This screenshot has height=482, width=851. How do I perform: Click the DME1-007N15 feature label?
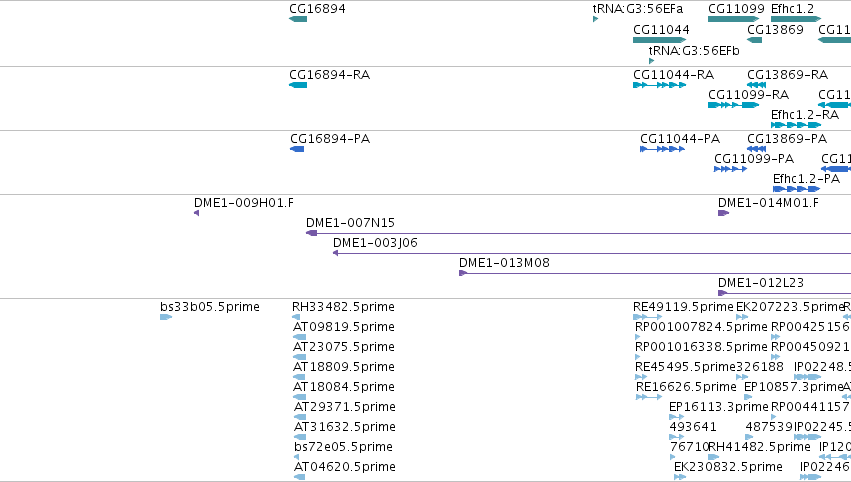[350, 223]
